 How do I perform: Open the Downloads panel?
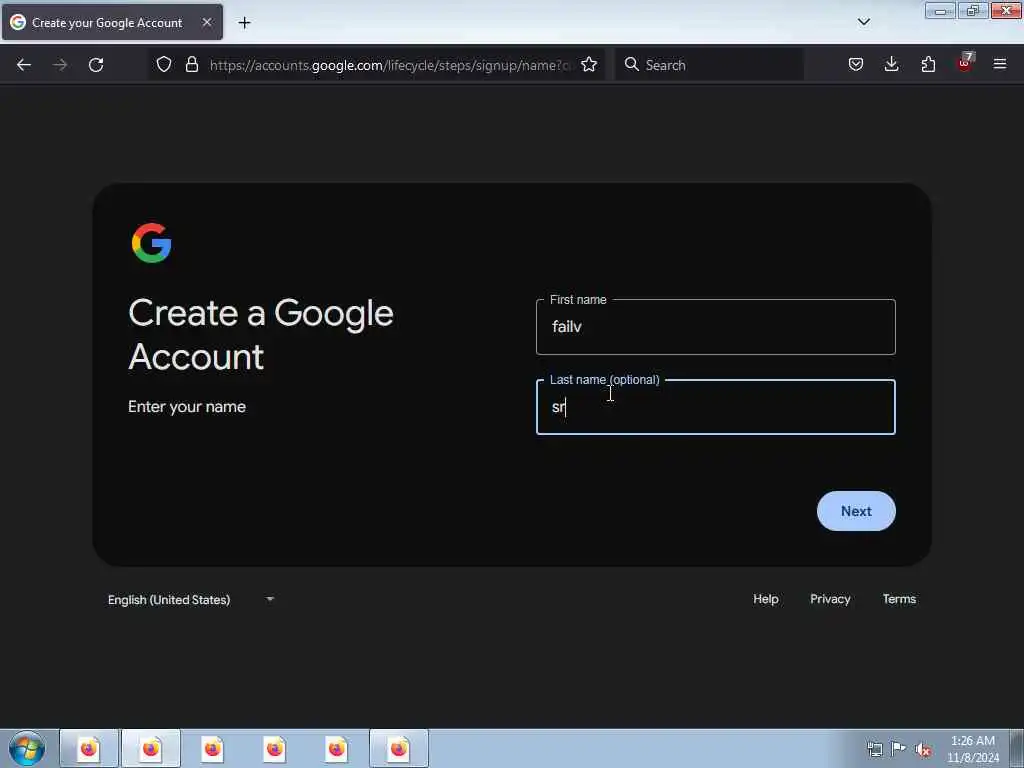pos(891,65)
